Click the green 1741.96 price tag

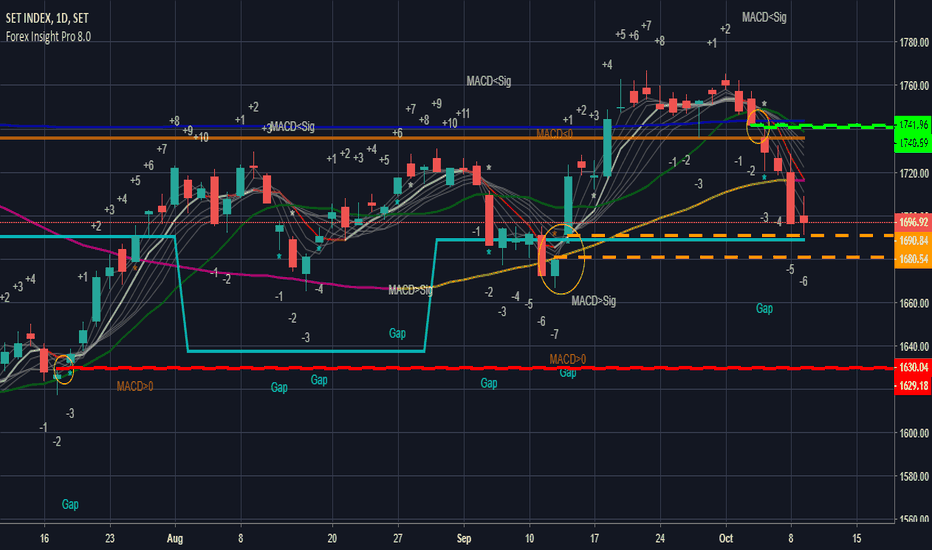point(913,124)
